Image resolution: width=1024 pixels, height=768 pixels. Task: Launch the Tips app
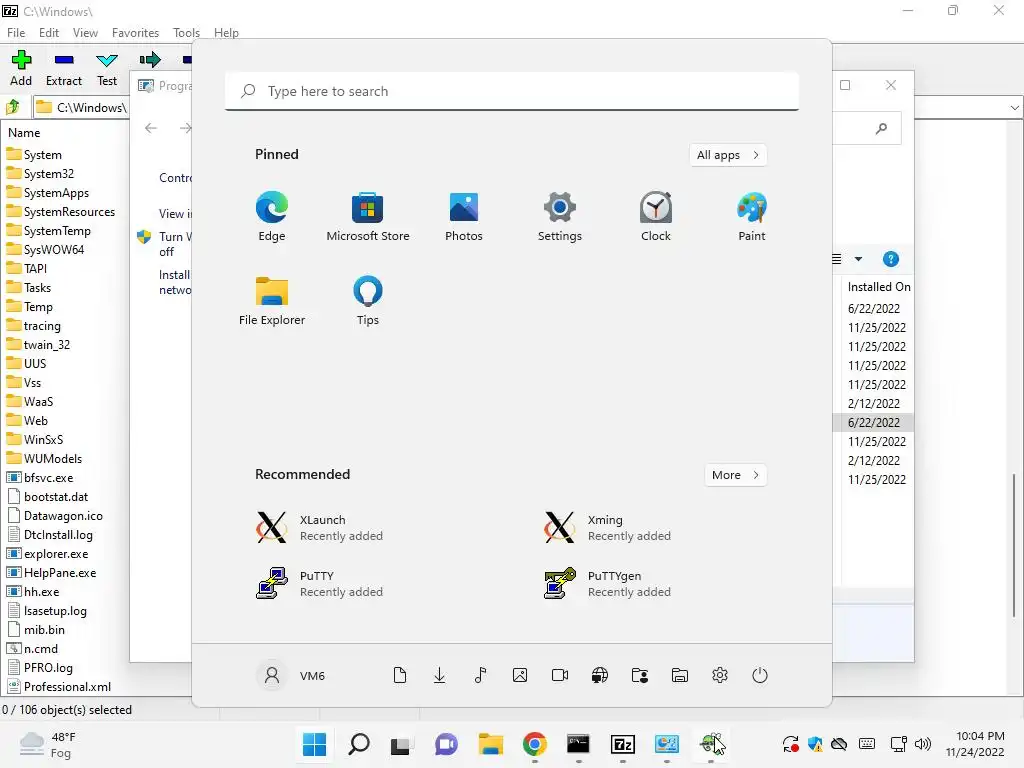[x=368, y=300]
